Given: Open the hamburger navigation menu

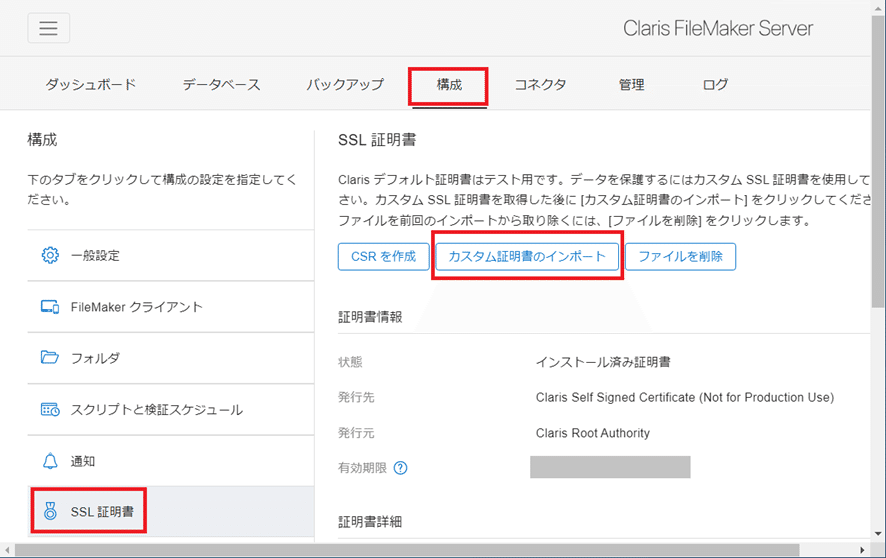Looking at the screenshot, I should [x=49, y=28].
